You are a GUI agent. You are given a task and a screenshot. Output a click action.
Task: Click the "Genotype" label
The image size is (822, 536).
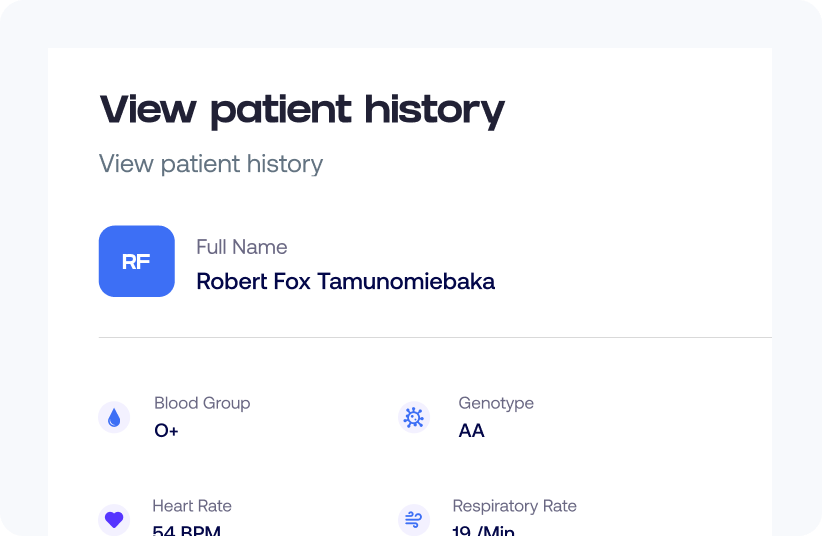pyautogui.click(x=496, y=403)
